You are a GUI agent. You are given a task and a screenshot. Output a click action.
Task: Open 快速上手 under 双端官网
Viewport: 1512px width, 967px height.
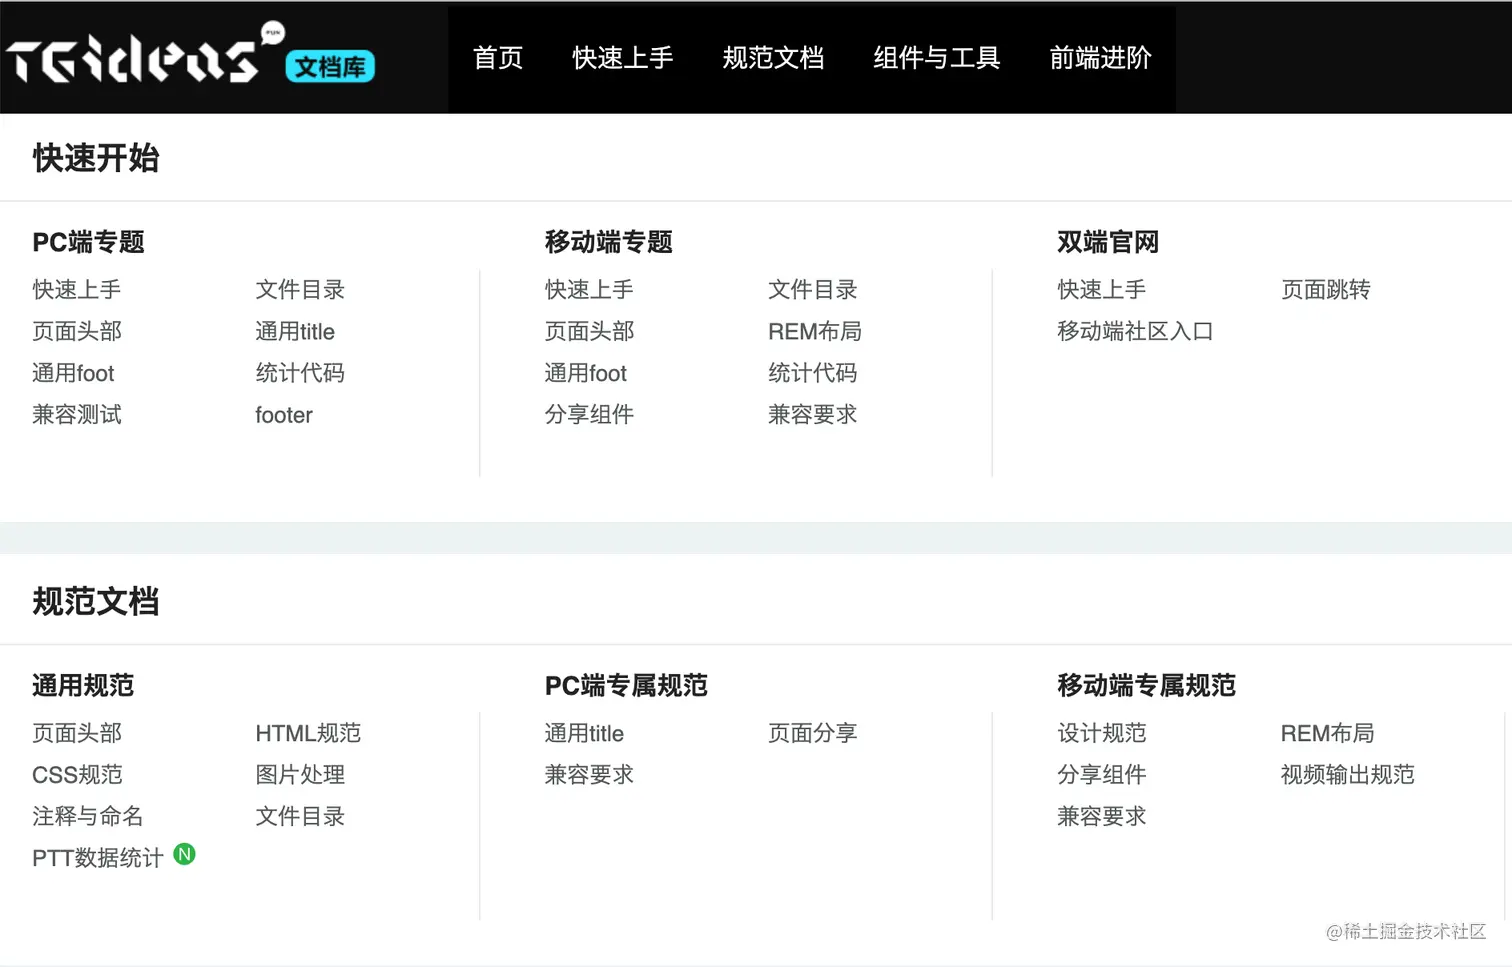tap(1102, 290)
